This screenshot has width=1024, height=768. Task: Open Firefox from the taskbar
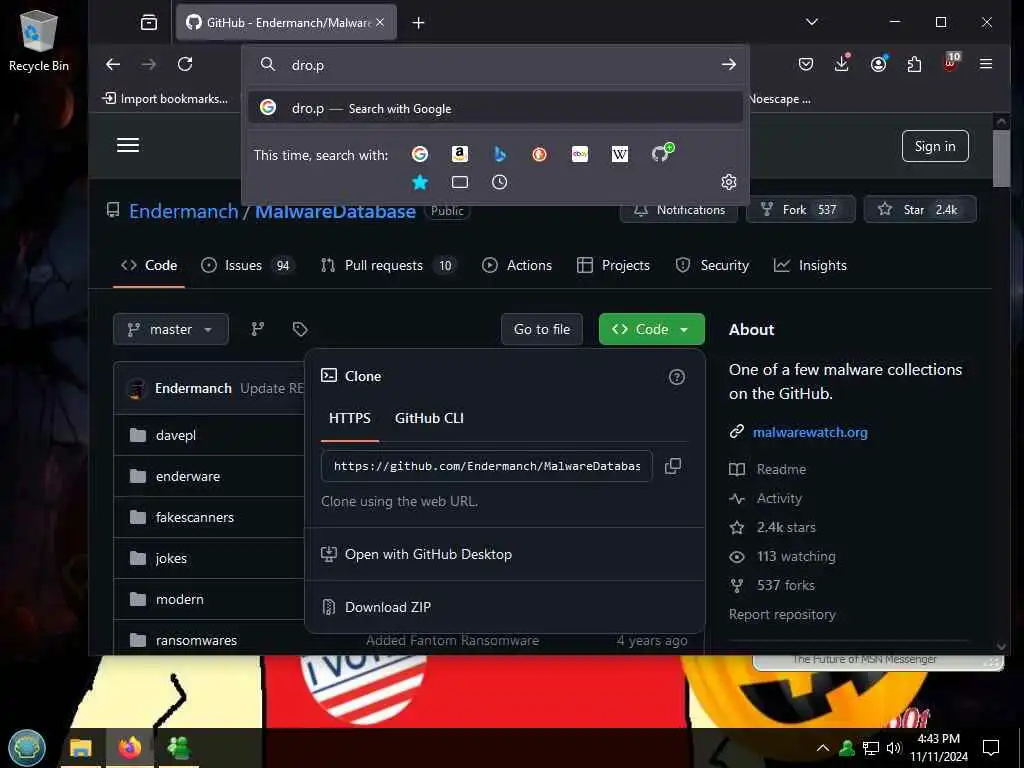click(129, 748)
